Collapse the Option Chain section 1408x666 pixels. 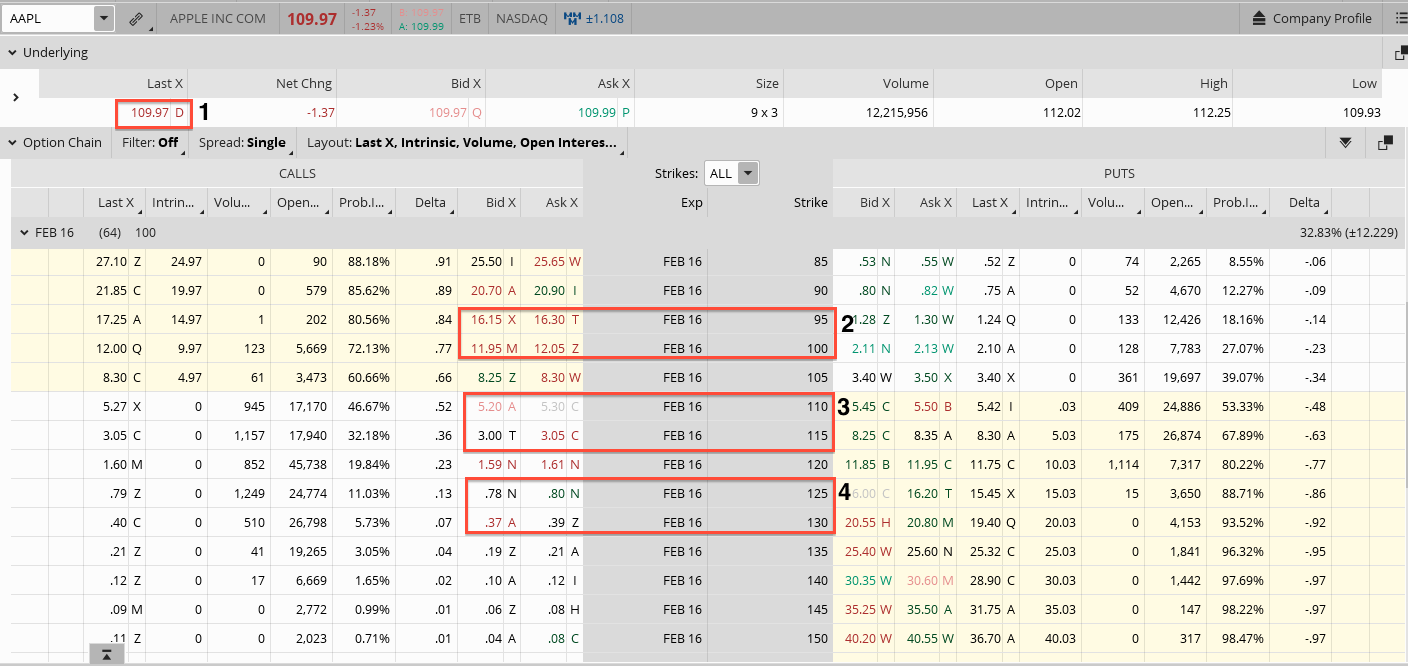point(12,143)
